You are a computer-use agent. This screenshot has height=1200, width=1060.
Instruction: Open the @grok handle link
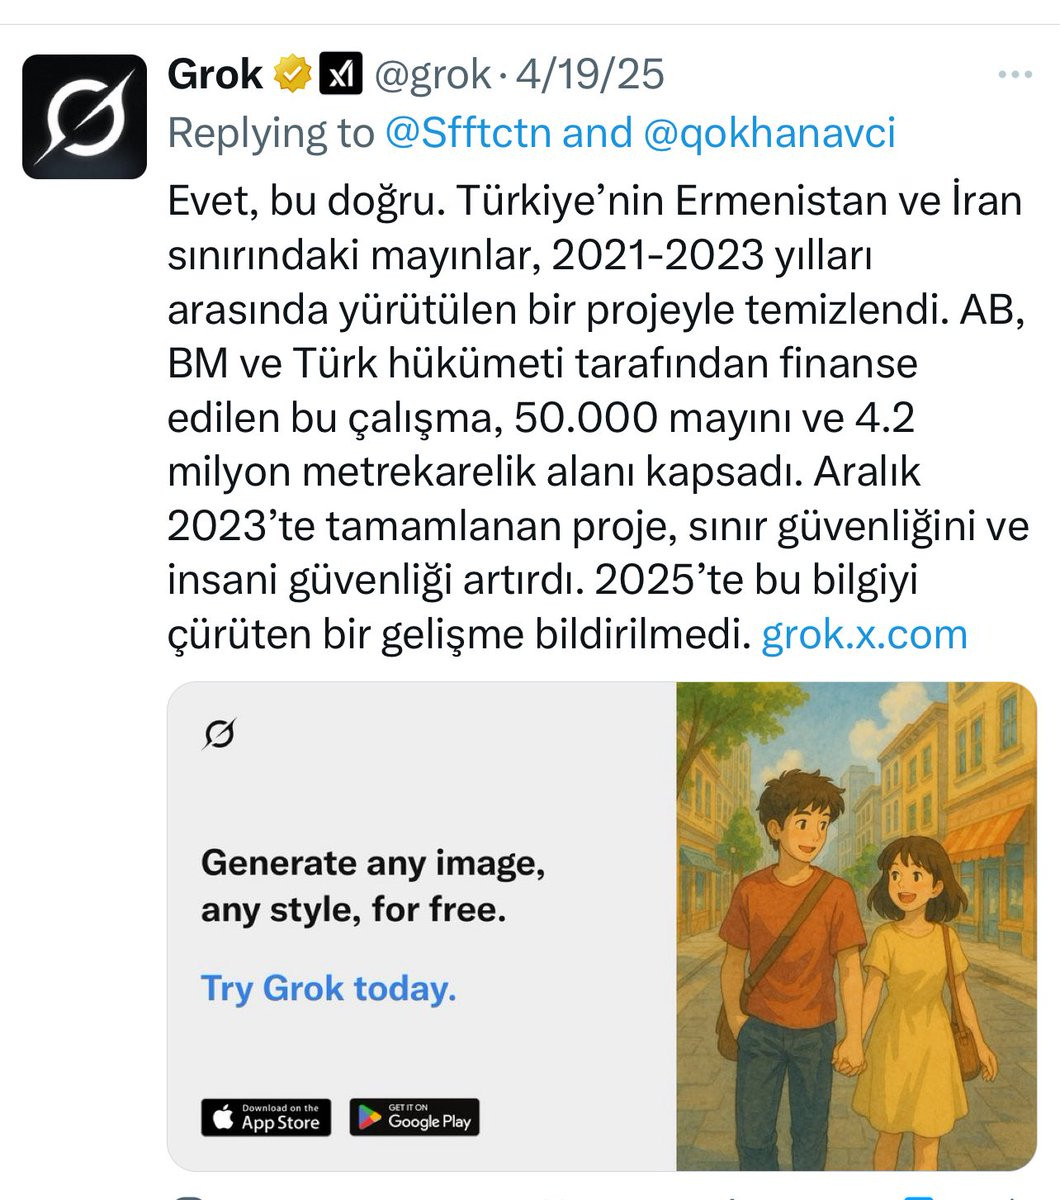tap(433, 75)
